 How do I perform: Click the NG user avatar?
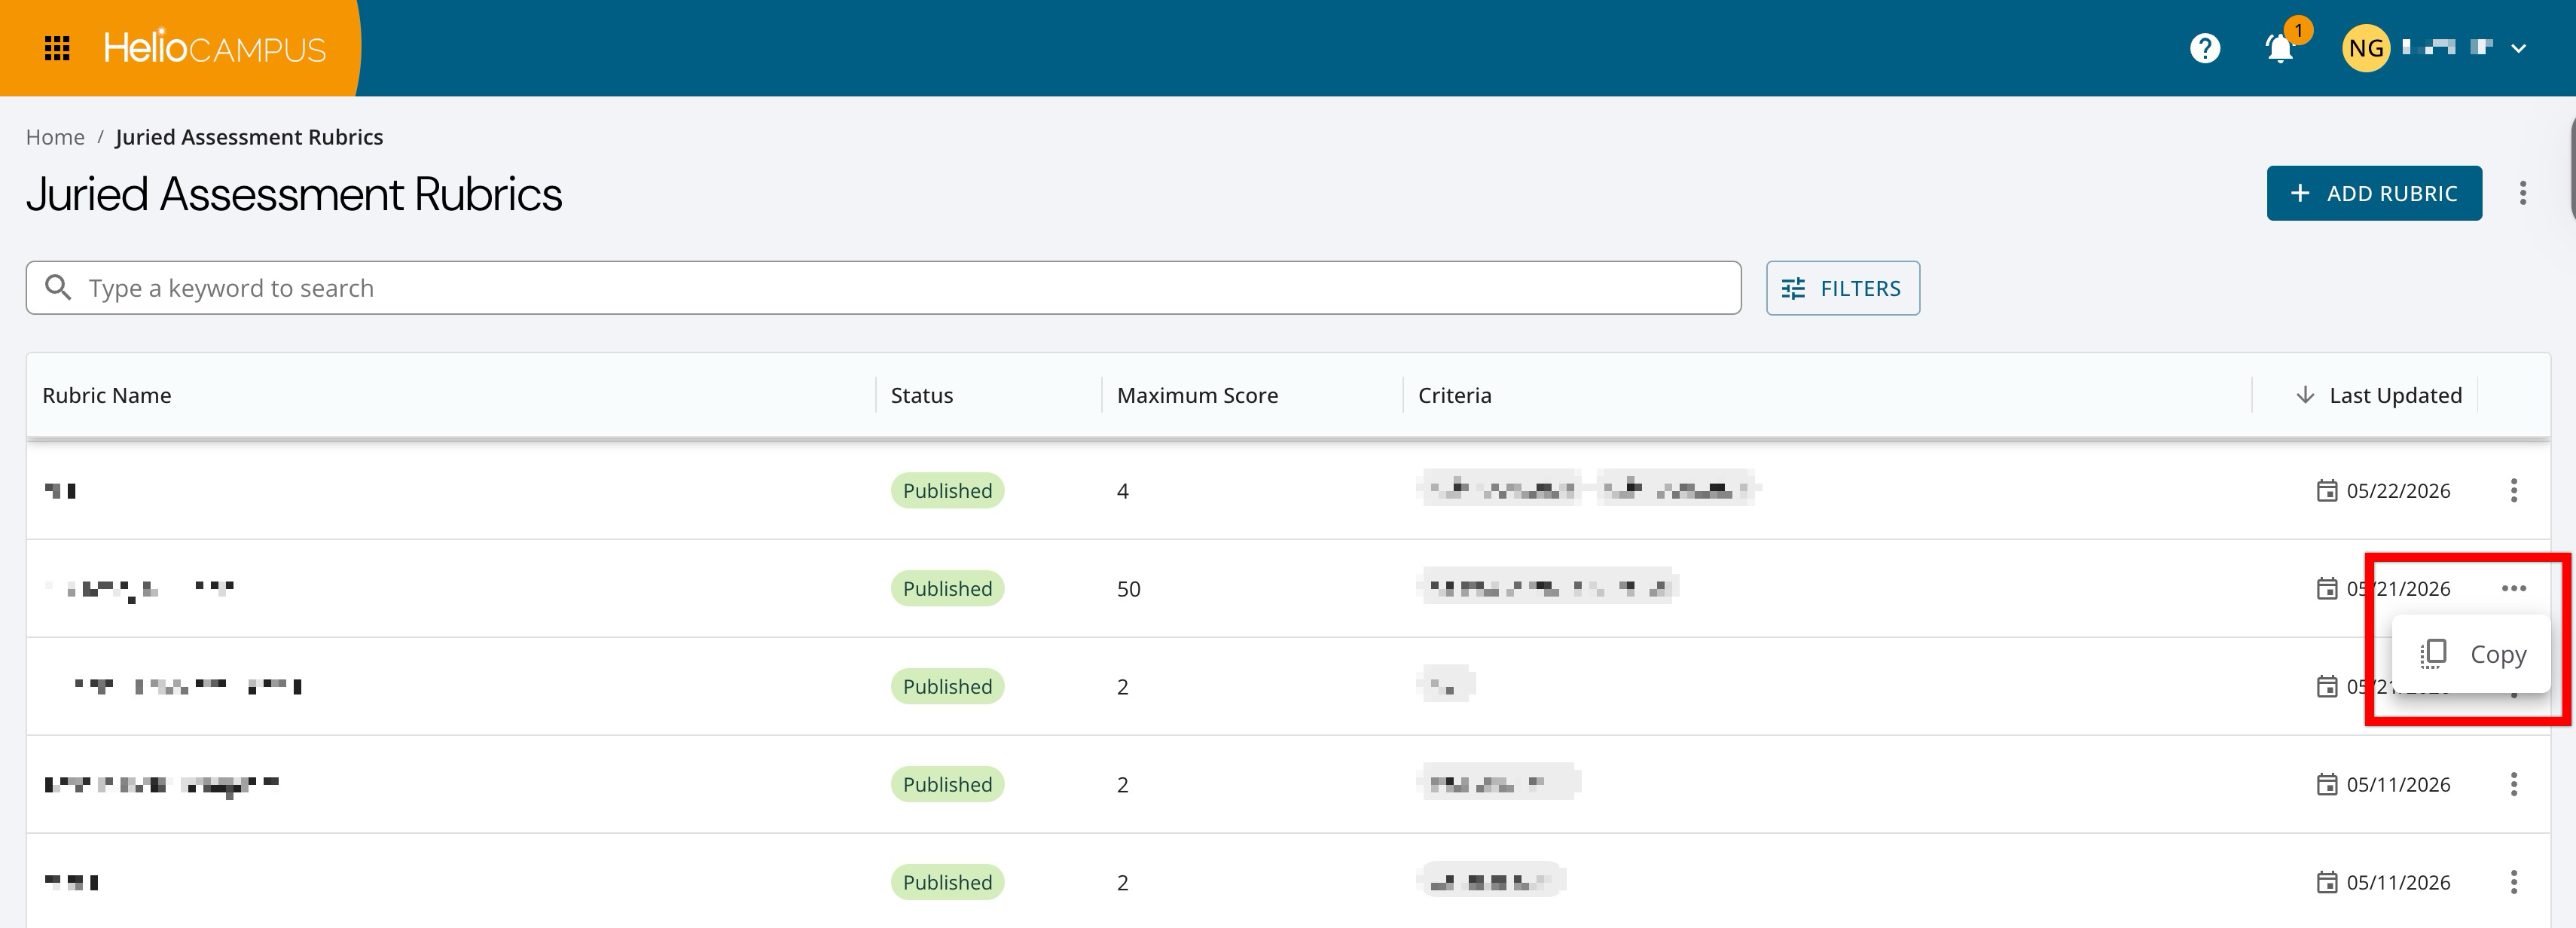tap(2366, 48)
